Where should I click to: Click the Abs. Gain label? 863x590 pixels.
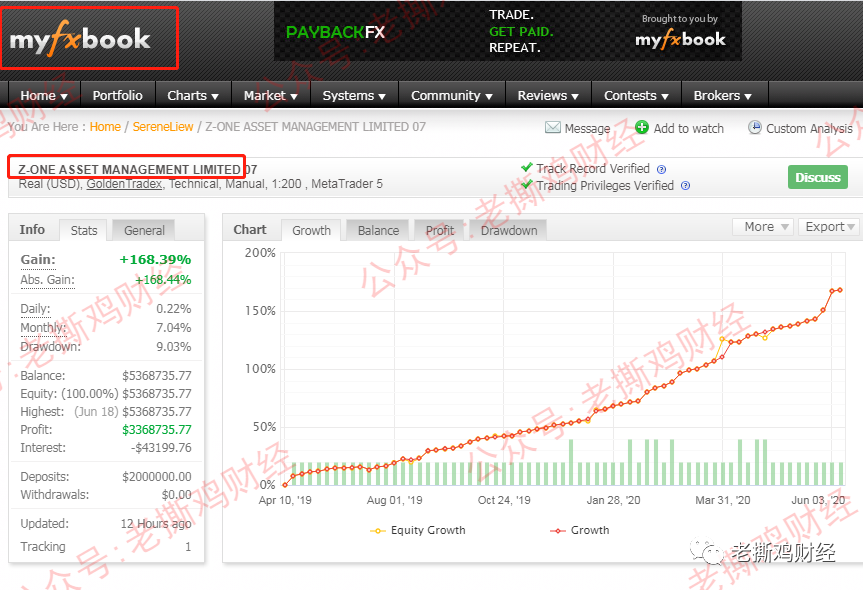coord(47,280)
